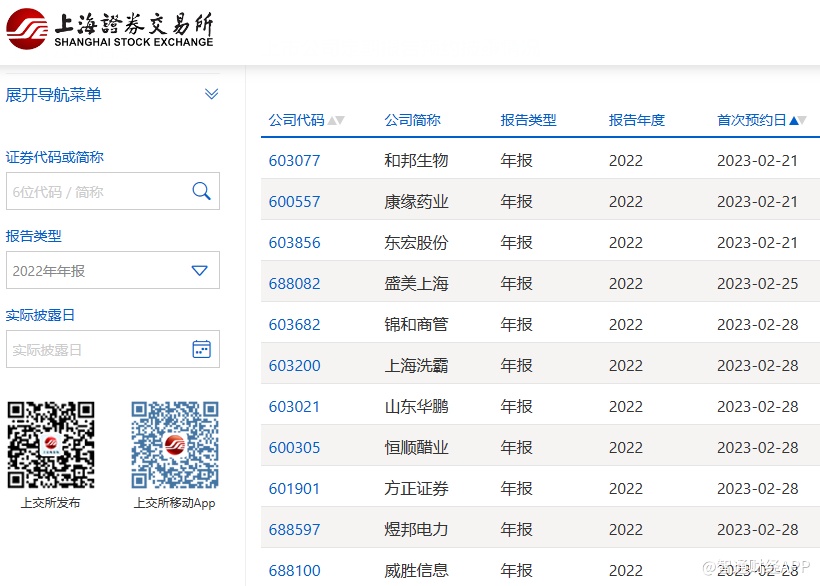Open the calendar date picker icon
Screen dimensions: 820x586
tap(201, 349)
